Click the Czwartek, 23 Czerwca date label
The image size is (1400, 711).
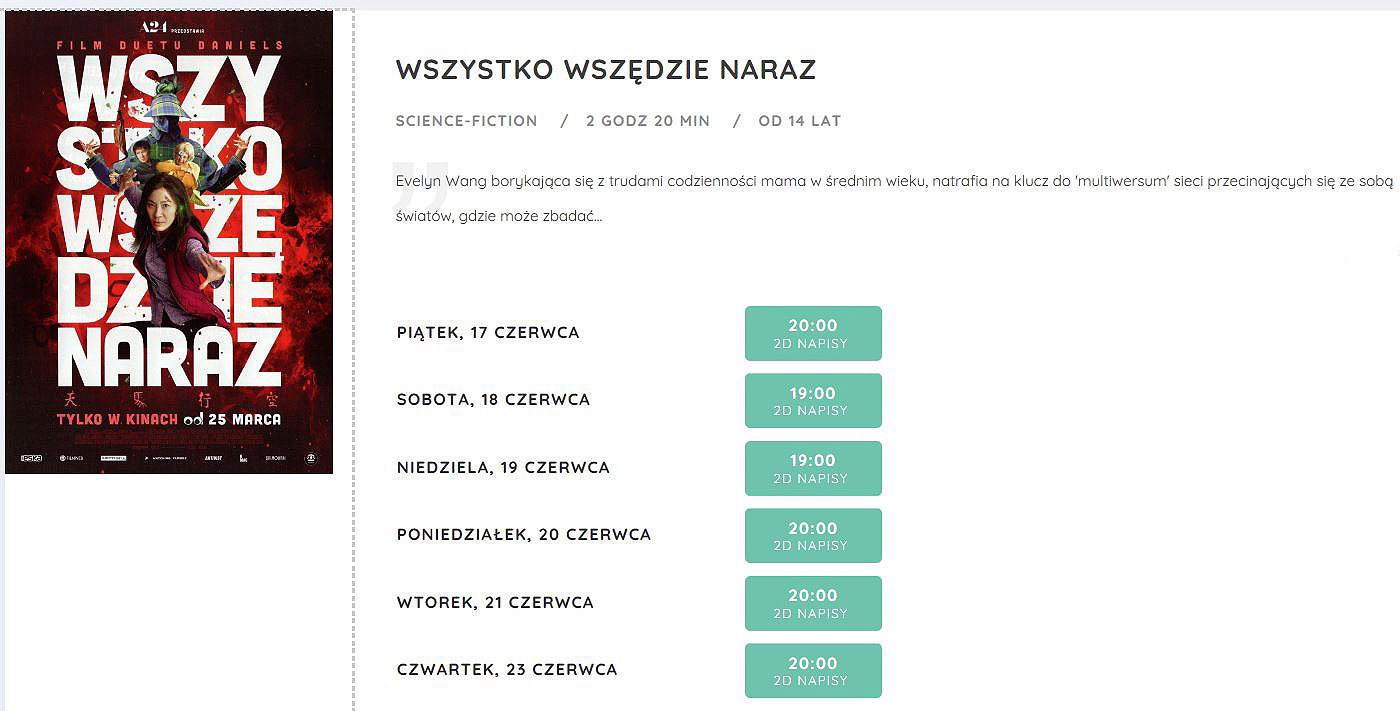pyautogui.click(x=507, y=669)
